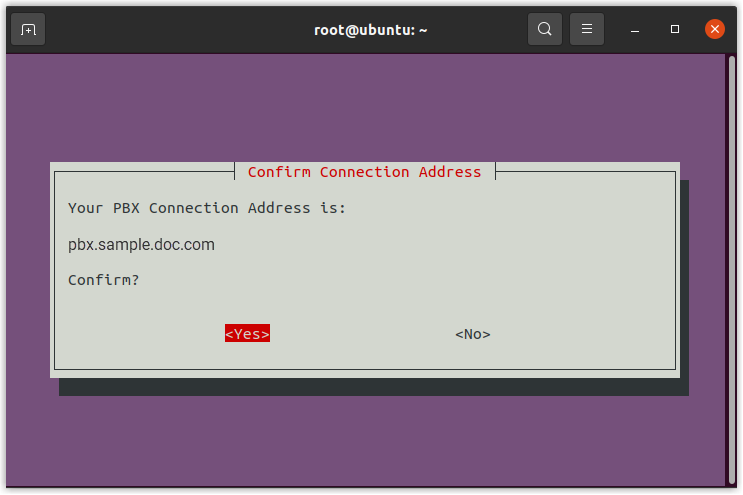Viewport: 743px width, 495px height.
Task: Open a new terminal tab
Action: tap(28, 29)
